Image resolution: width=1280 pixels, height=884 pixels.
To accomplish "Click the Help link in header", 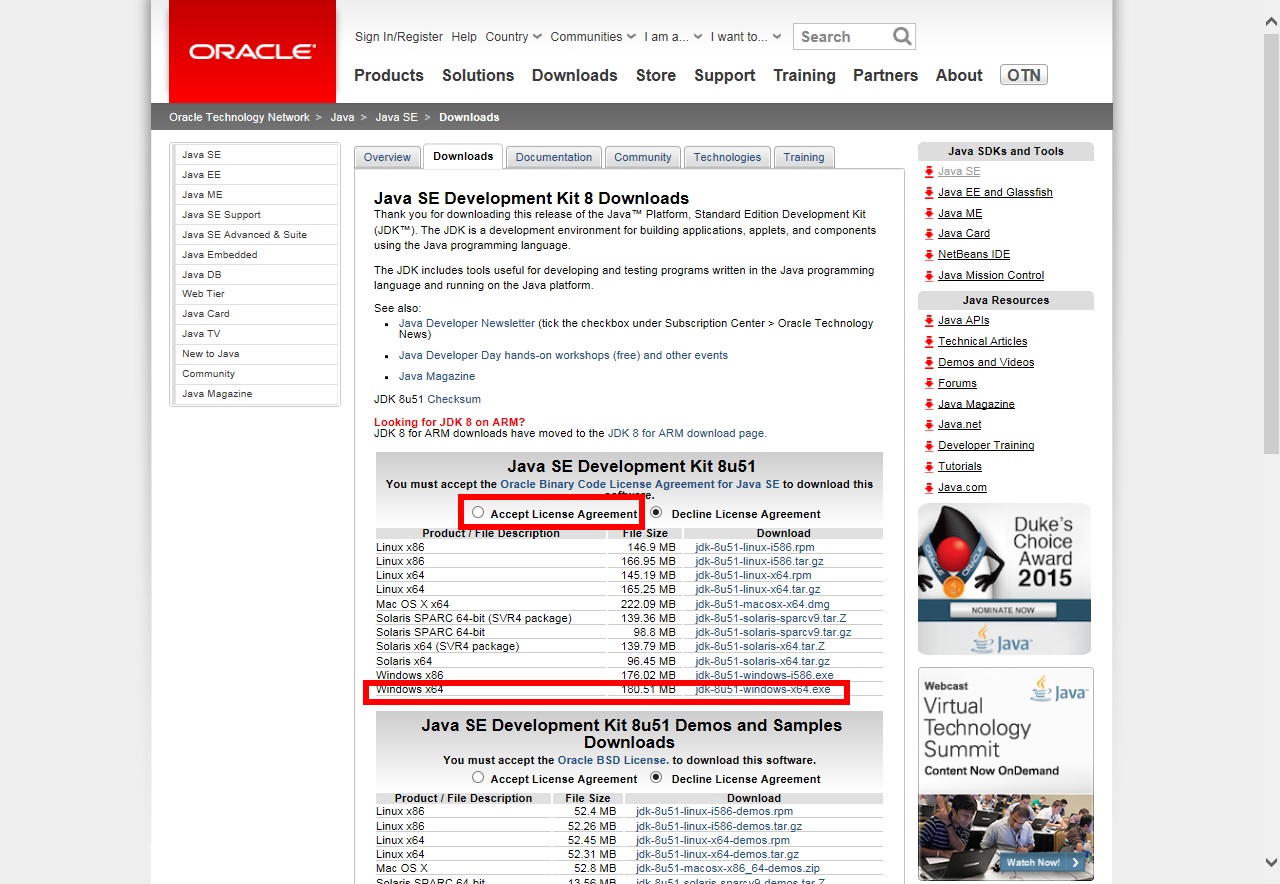I will point(464,37).
